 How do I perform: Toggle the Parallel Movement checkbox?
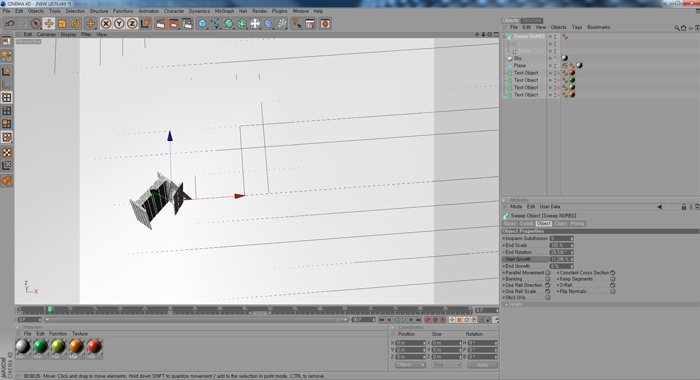coord(548,273)
